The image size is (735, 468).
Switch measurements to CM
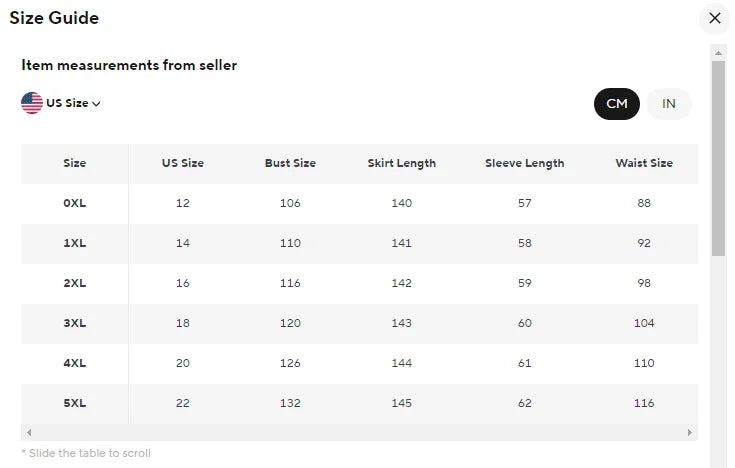click(x=616, y=104)
